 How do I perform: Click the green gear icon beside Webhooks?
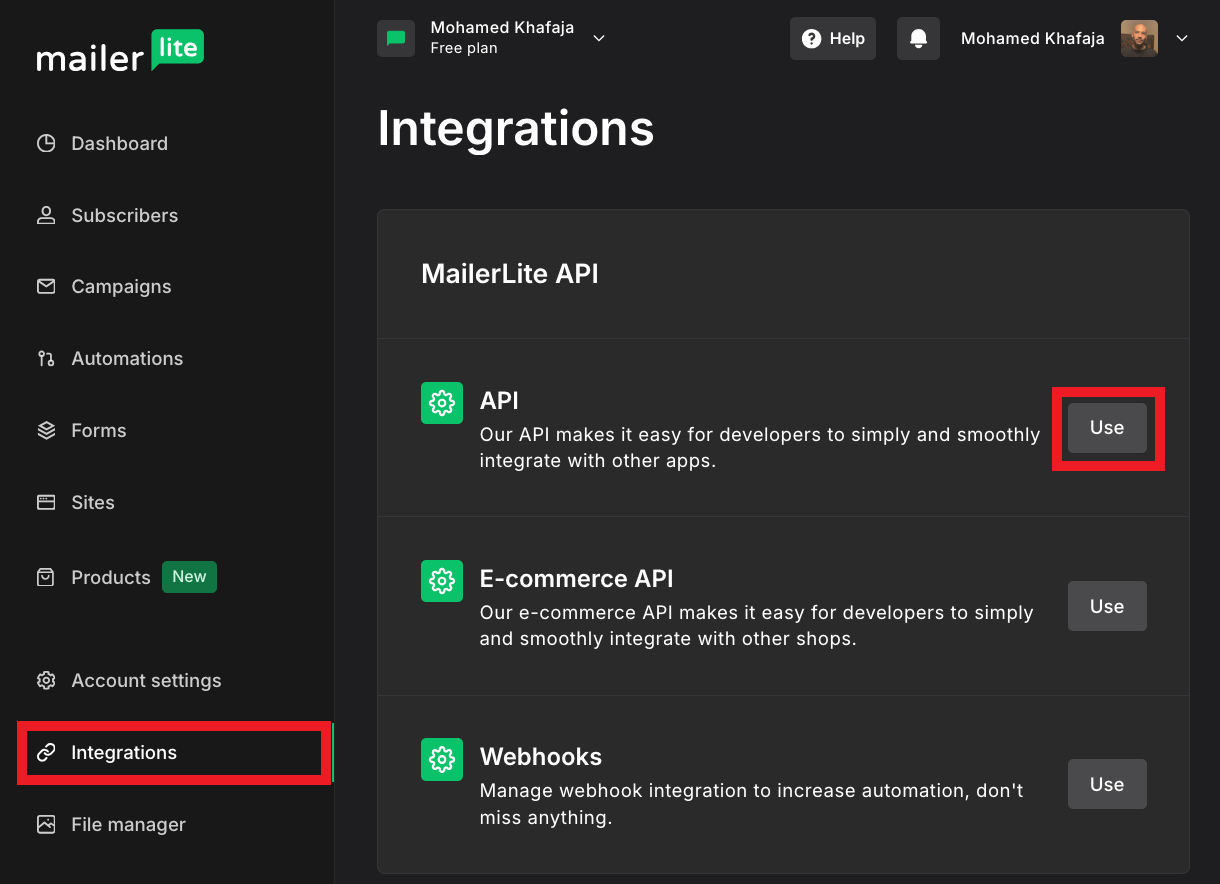(442, 760)
